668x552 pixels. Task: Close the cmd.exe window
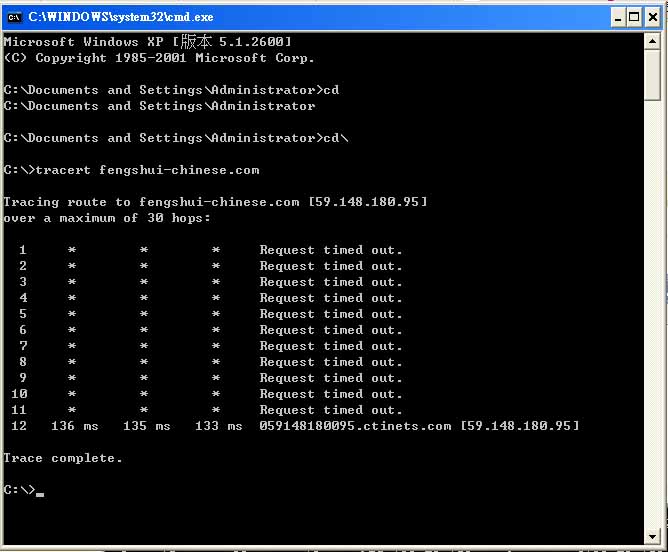651,16
